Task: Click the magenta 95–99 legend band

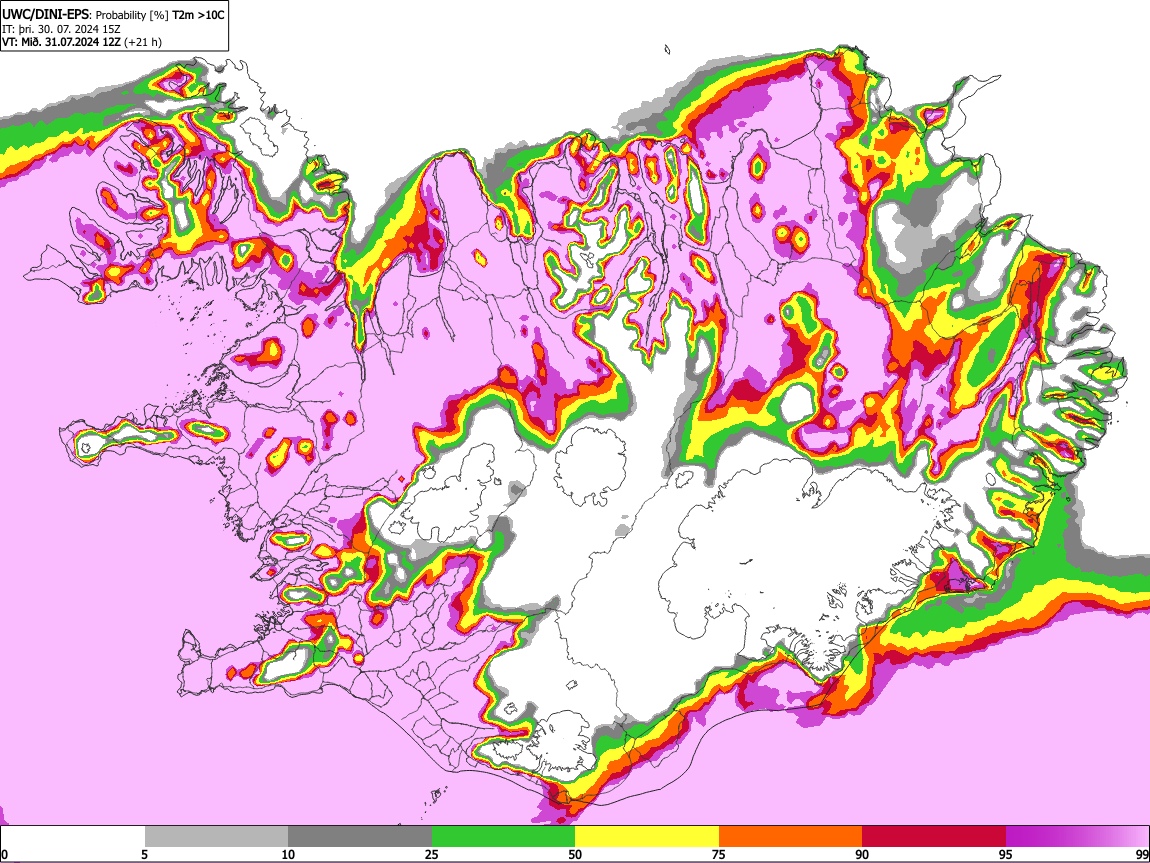Action: [1077, 837]
